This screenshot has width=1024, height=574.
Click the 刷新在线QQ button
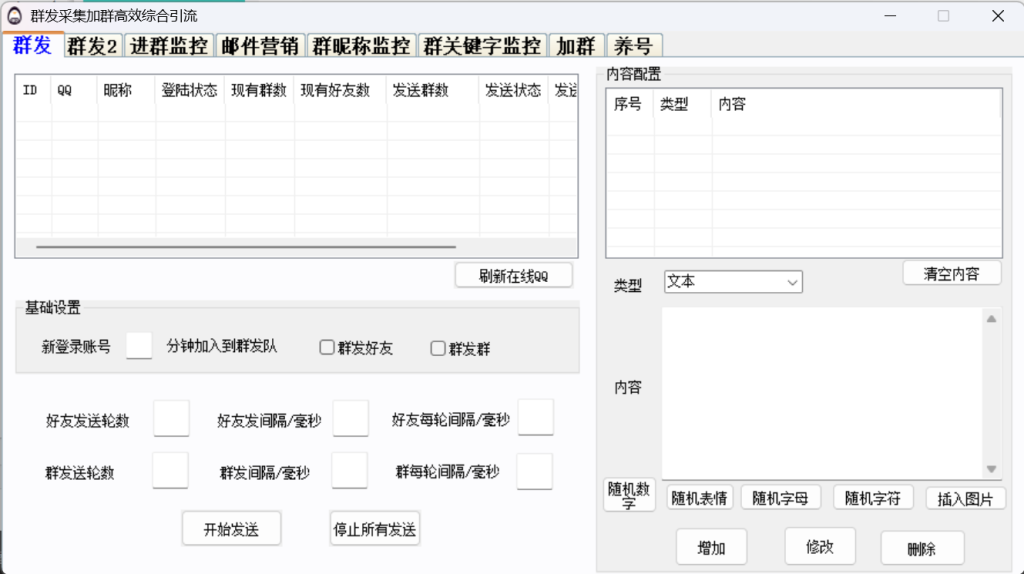pos(513,276)
